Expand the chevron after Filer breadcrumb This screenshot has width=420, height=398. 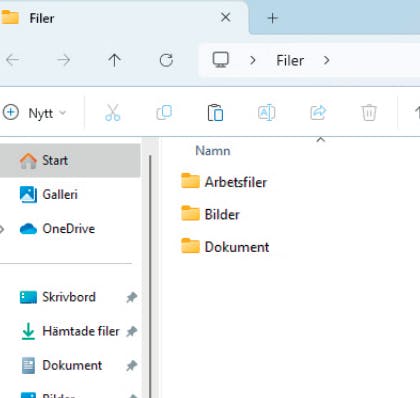tap(327, 60)
